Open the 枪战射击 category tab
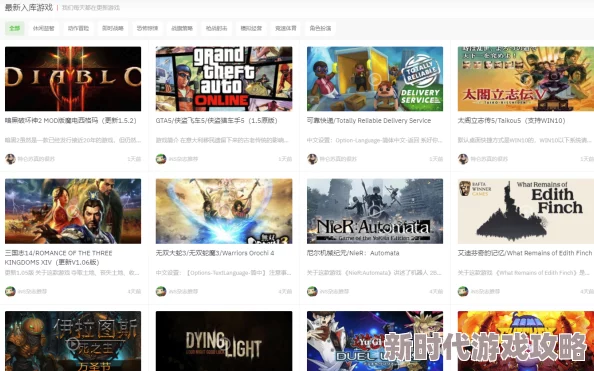594x371 pixels. coord(217,28)
